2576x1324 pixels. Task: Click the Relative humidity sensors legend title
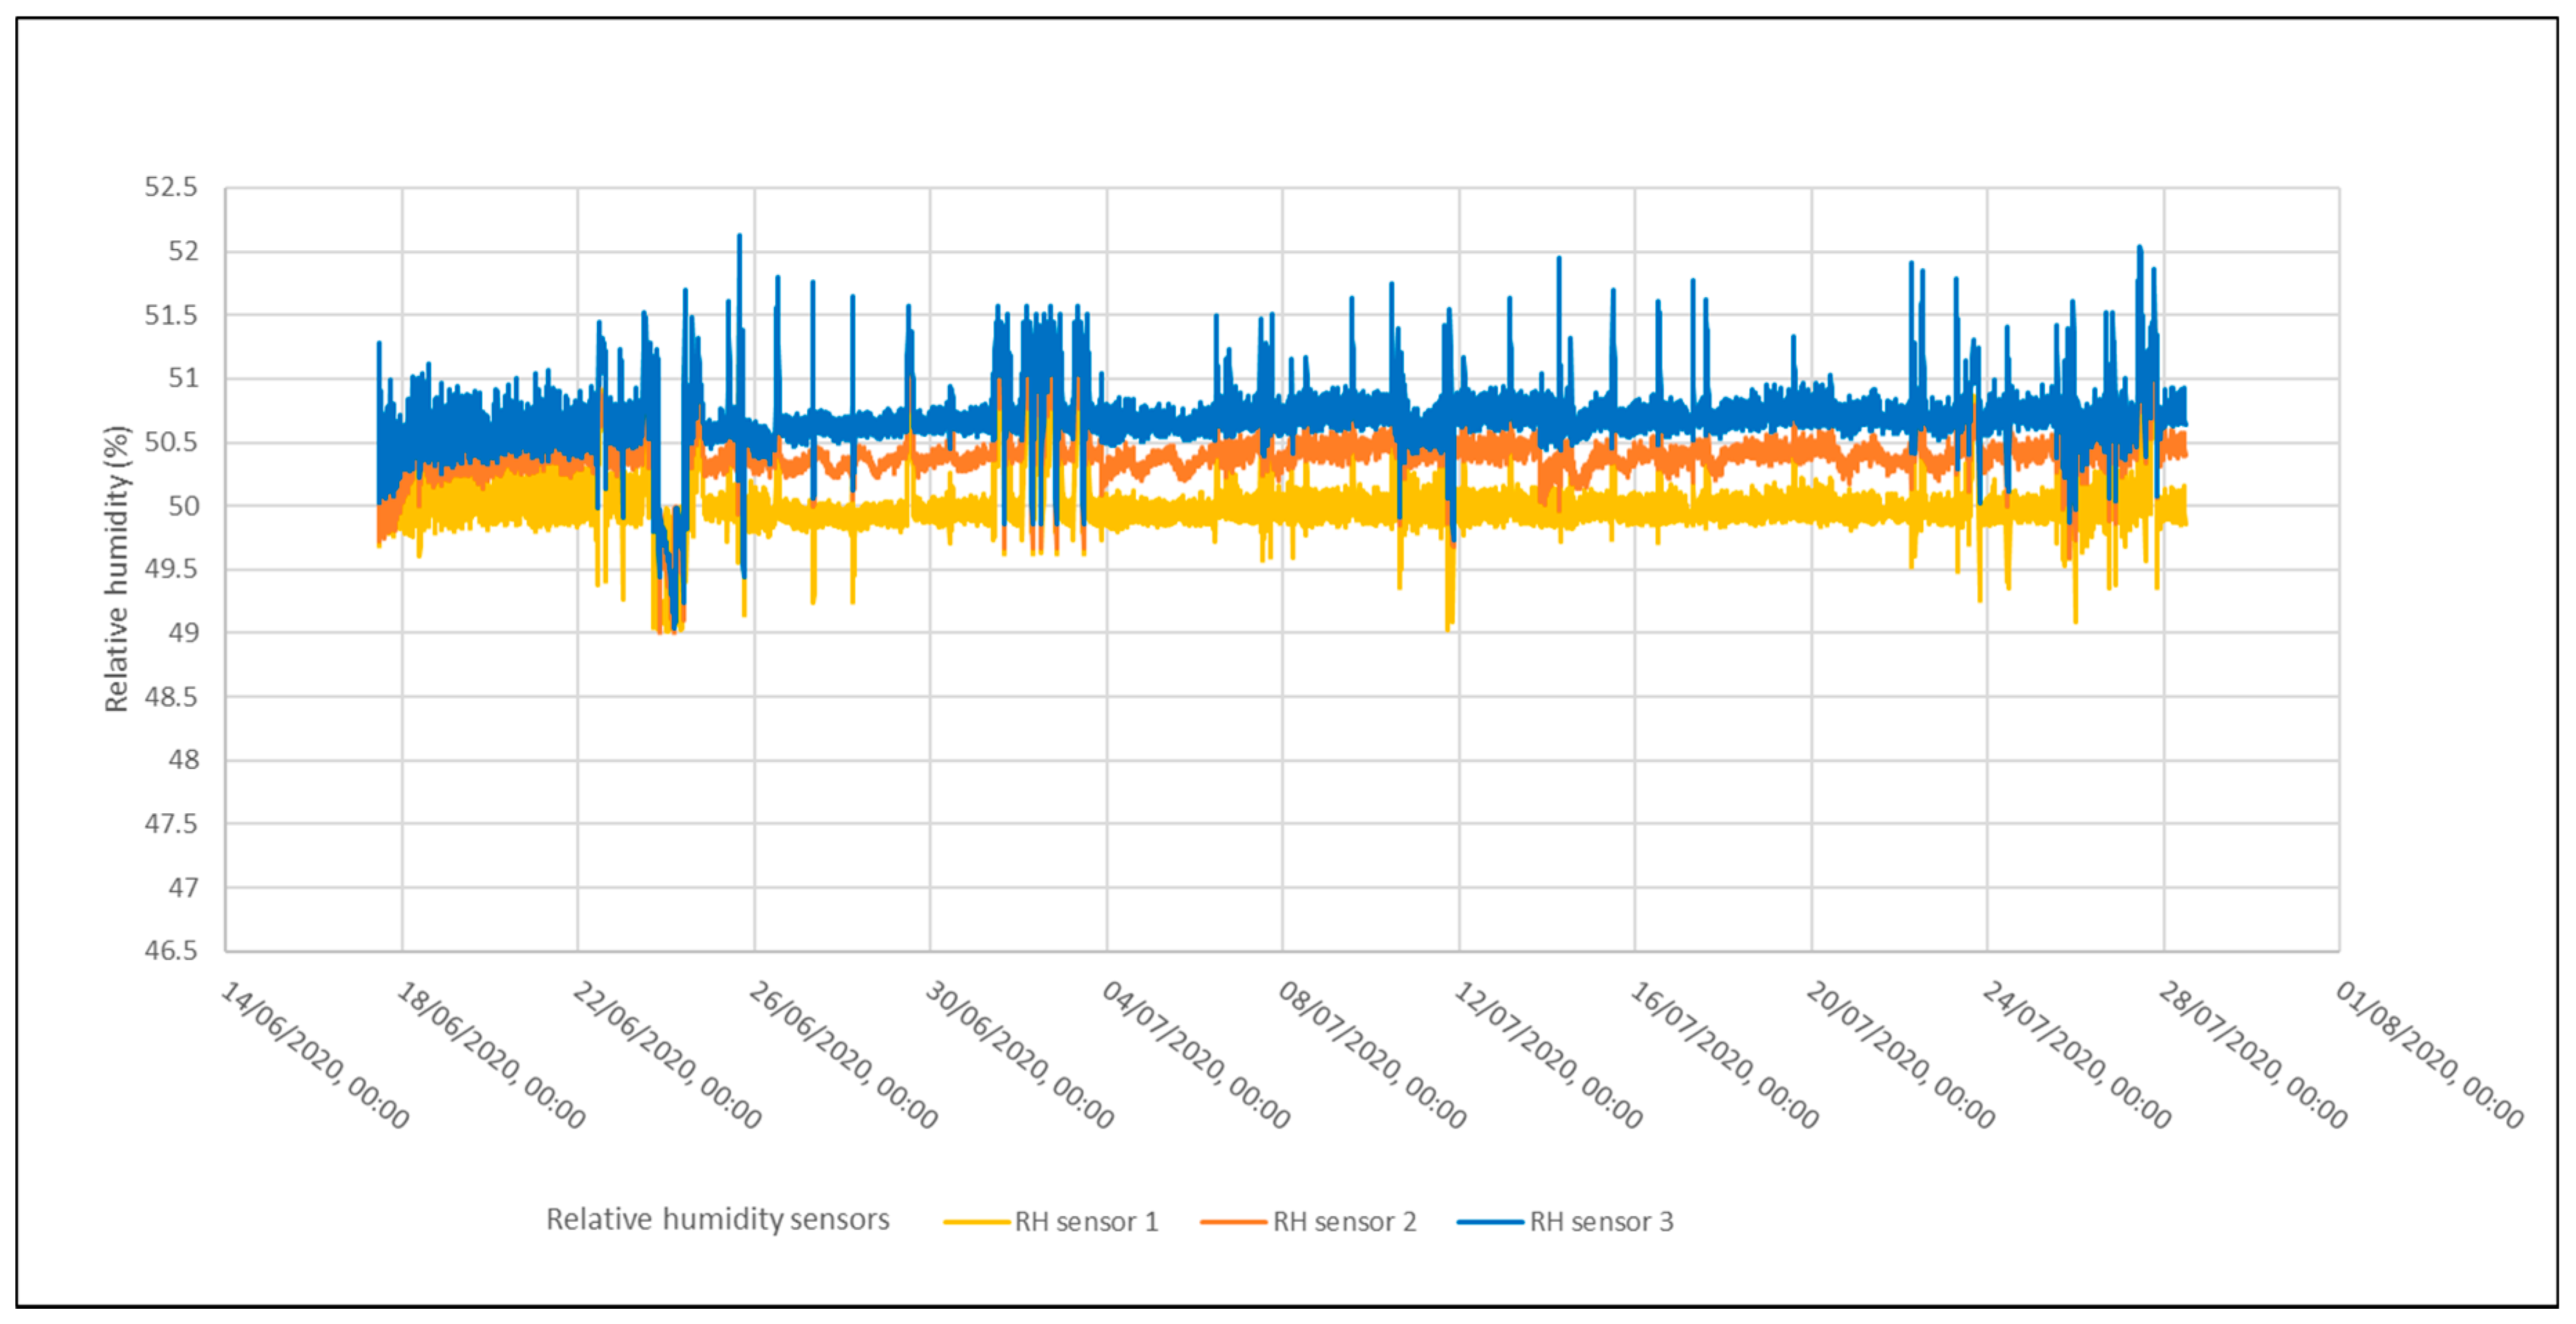[717, 1220]
